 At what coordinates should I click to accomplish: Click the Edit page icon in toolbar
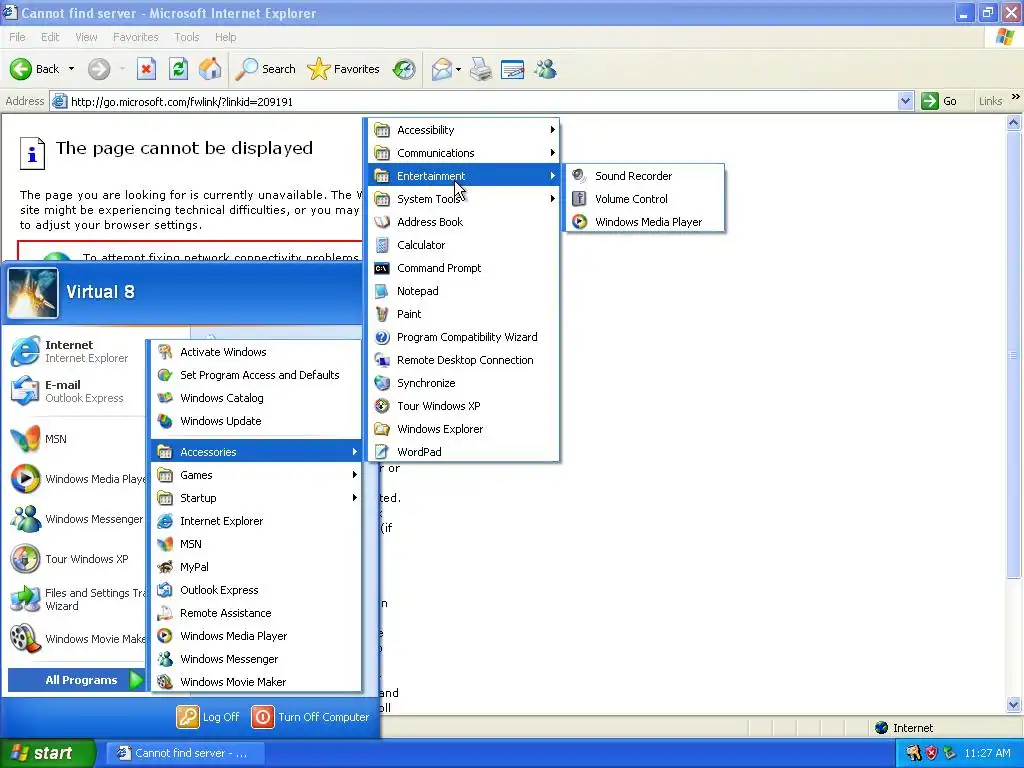pos(513,69)
